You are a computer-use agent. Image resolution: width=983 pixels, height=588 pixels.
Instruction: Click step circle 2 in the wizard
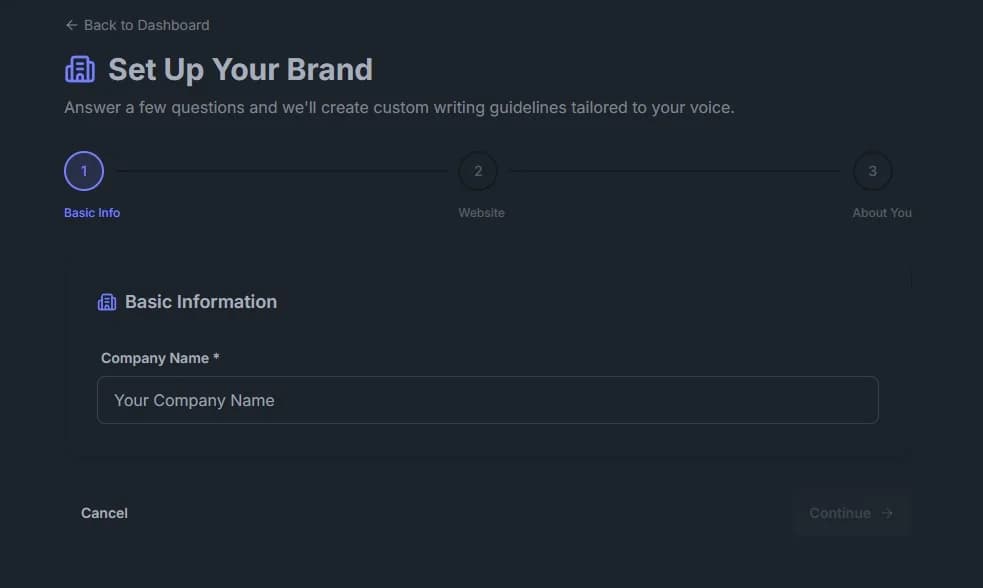(x=478, y=170)
